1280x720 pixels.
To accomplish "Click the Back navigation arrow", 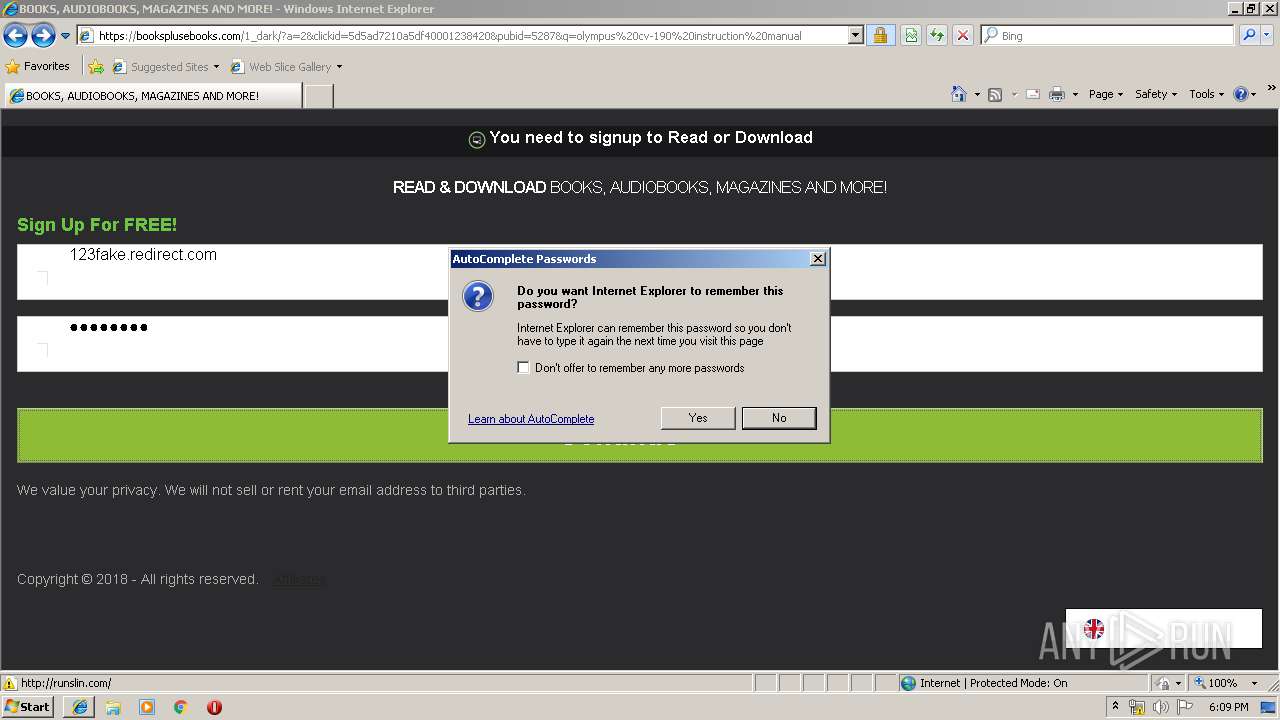I will click(15, 36).
